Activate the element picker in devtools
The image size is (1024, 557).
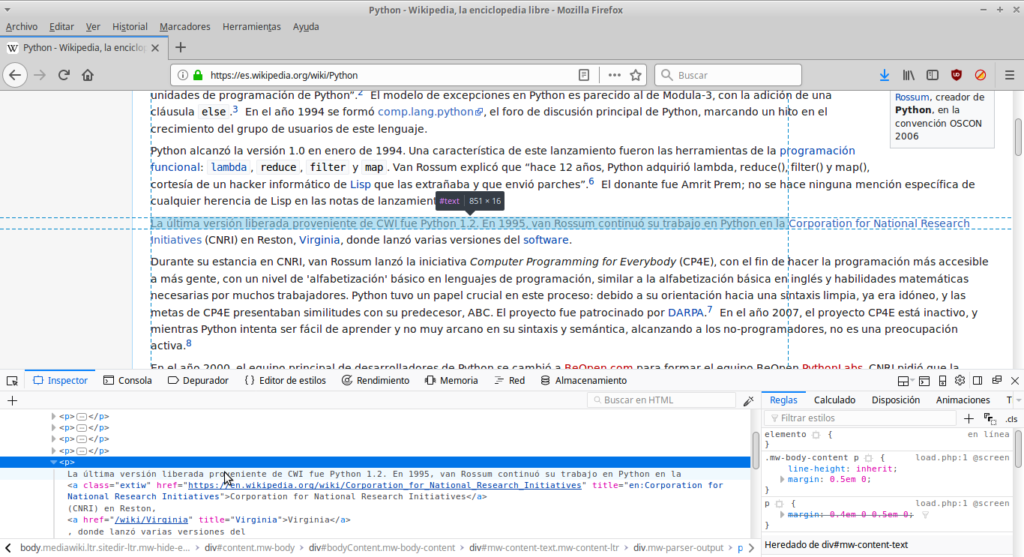(x=12, y=381)
